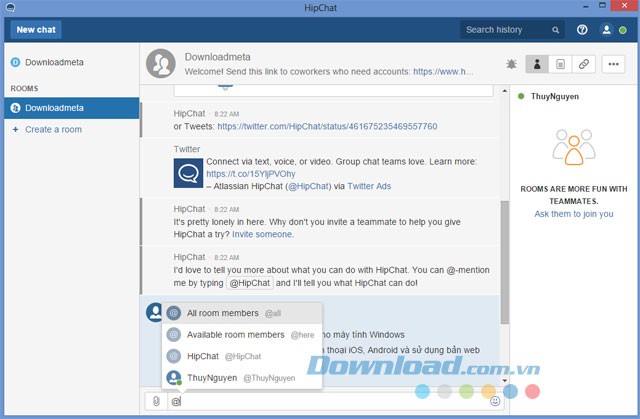Show the room files panel
Screen dimensions: 640x419
[x=560, y=64]
